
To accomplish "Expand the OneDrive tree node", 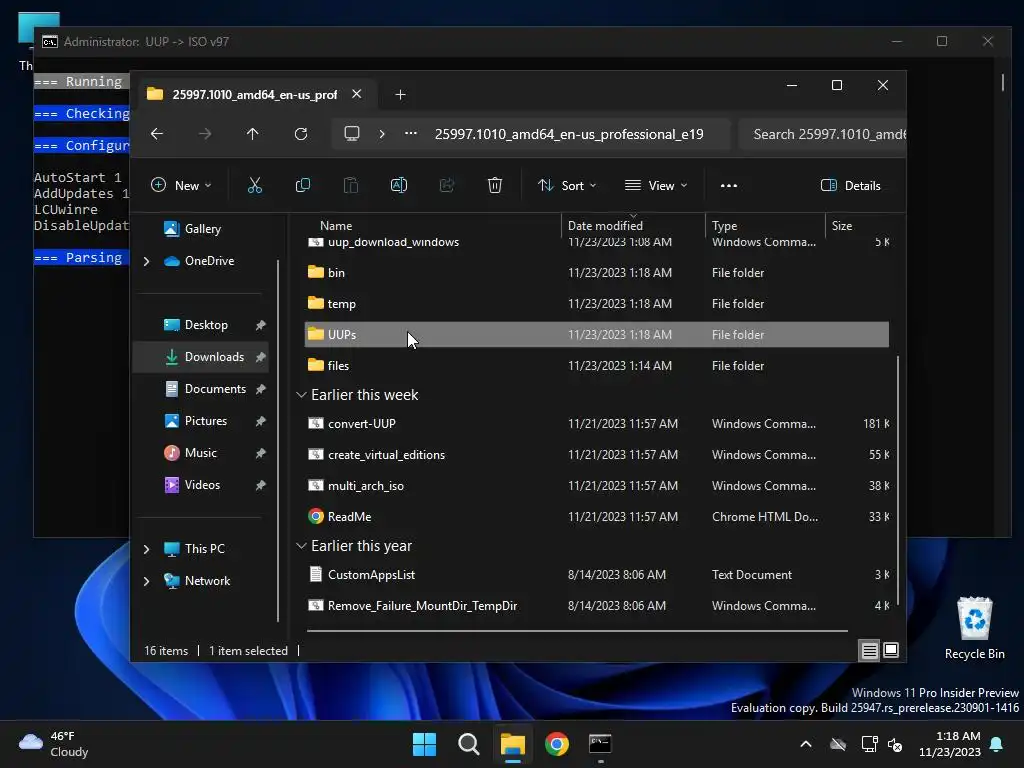I will pos(146,261).
